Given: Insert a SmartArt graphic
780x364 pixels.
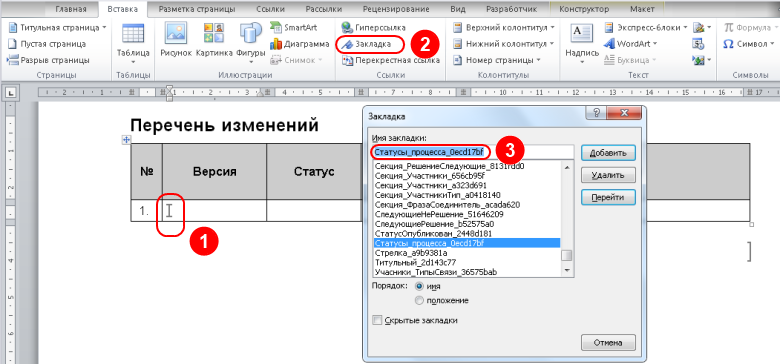Looking at the screenshot, I should pos(294,27).
